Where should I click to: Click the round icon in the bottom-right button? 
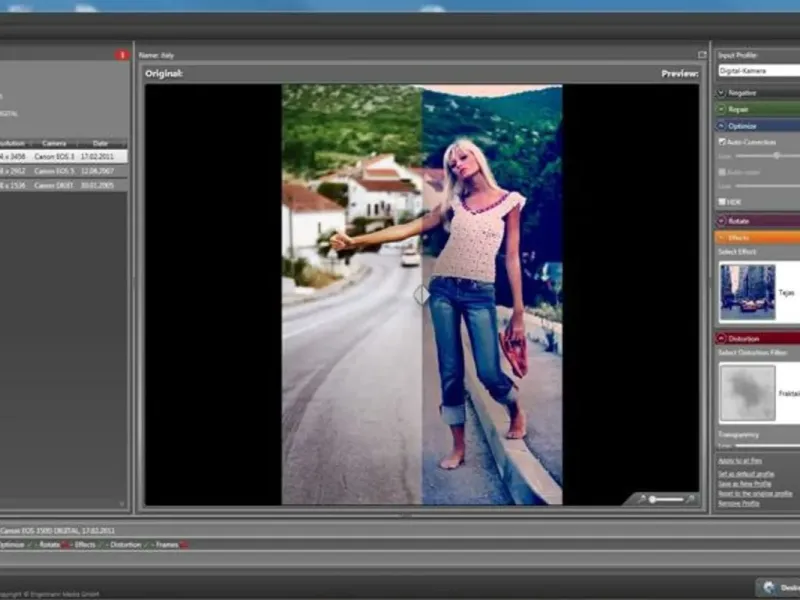pyautogui.click(x=768, y=587)
